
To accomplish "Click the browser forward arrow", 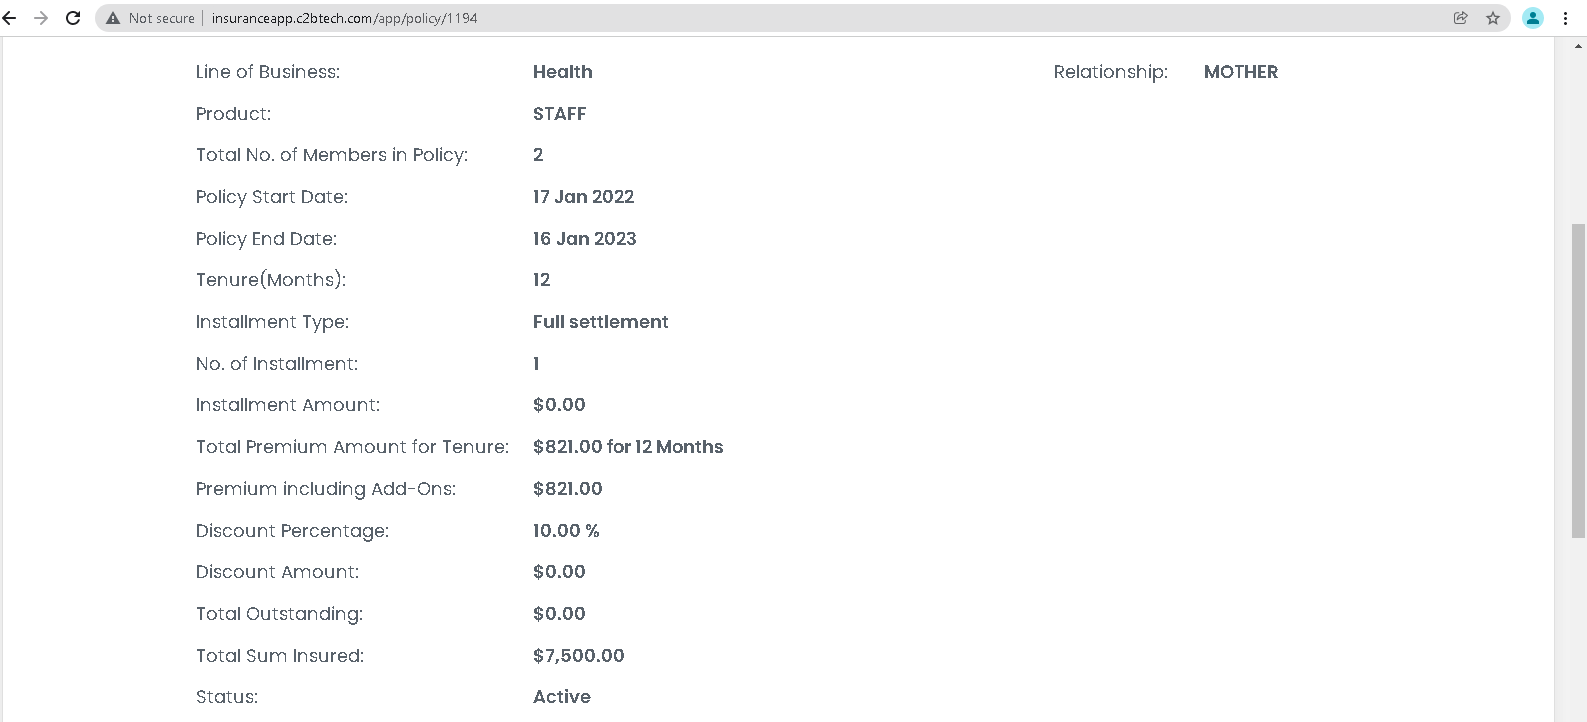I will pos(41,18).
